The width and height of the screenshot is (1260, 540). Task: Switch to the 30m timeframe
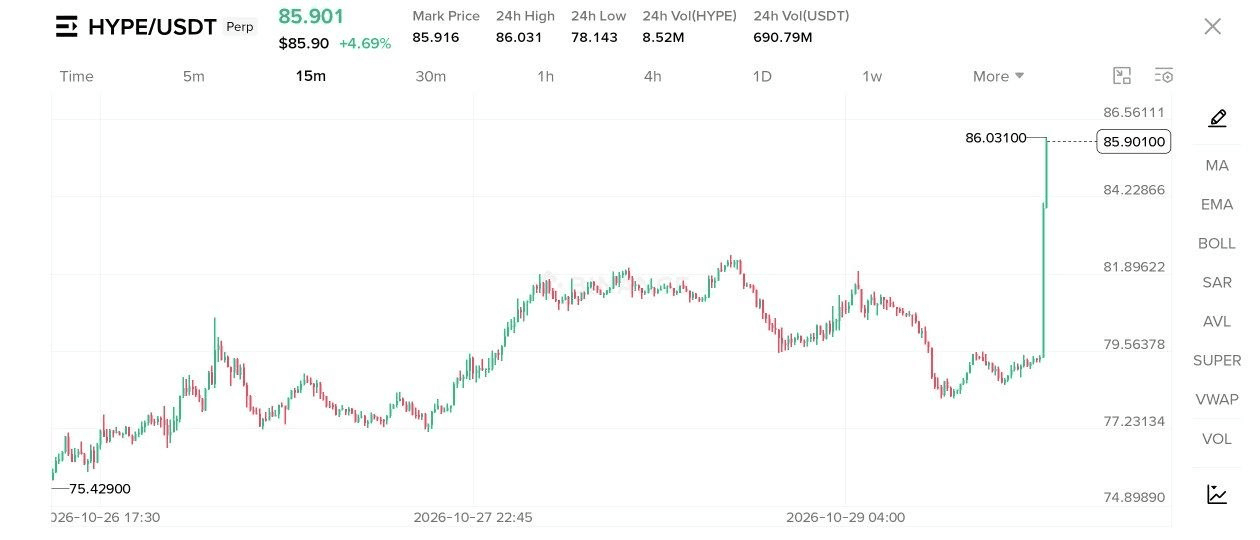[x=431, y=77]
